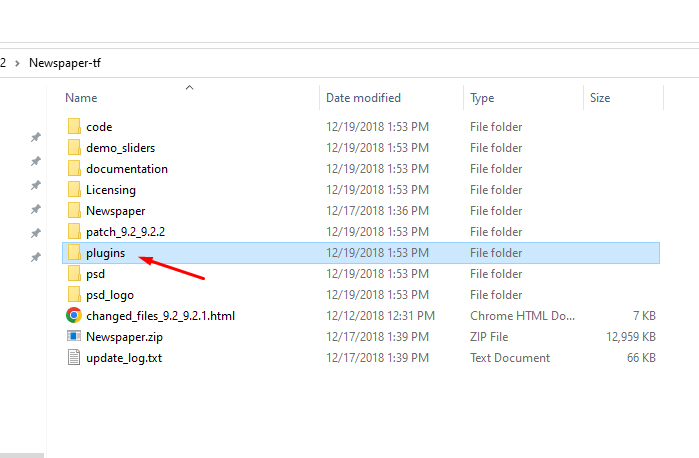This screenshot has width=699, height=458.
Task: Click the 12,959 KB size value
Action: pos(631,337)
